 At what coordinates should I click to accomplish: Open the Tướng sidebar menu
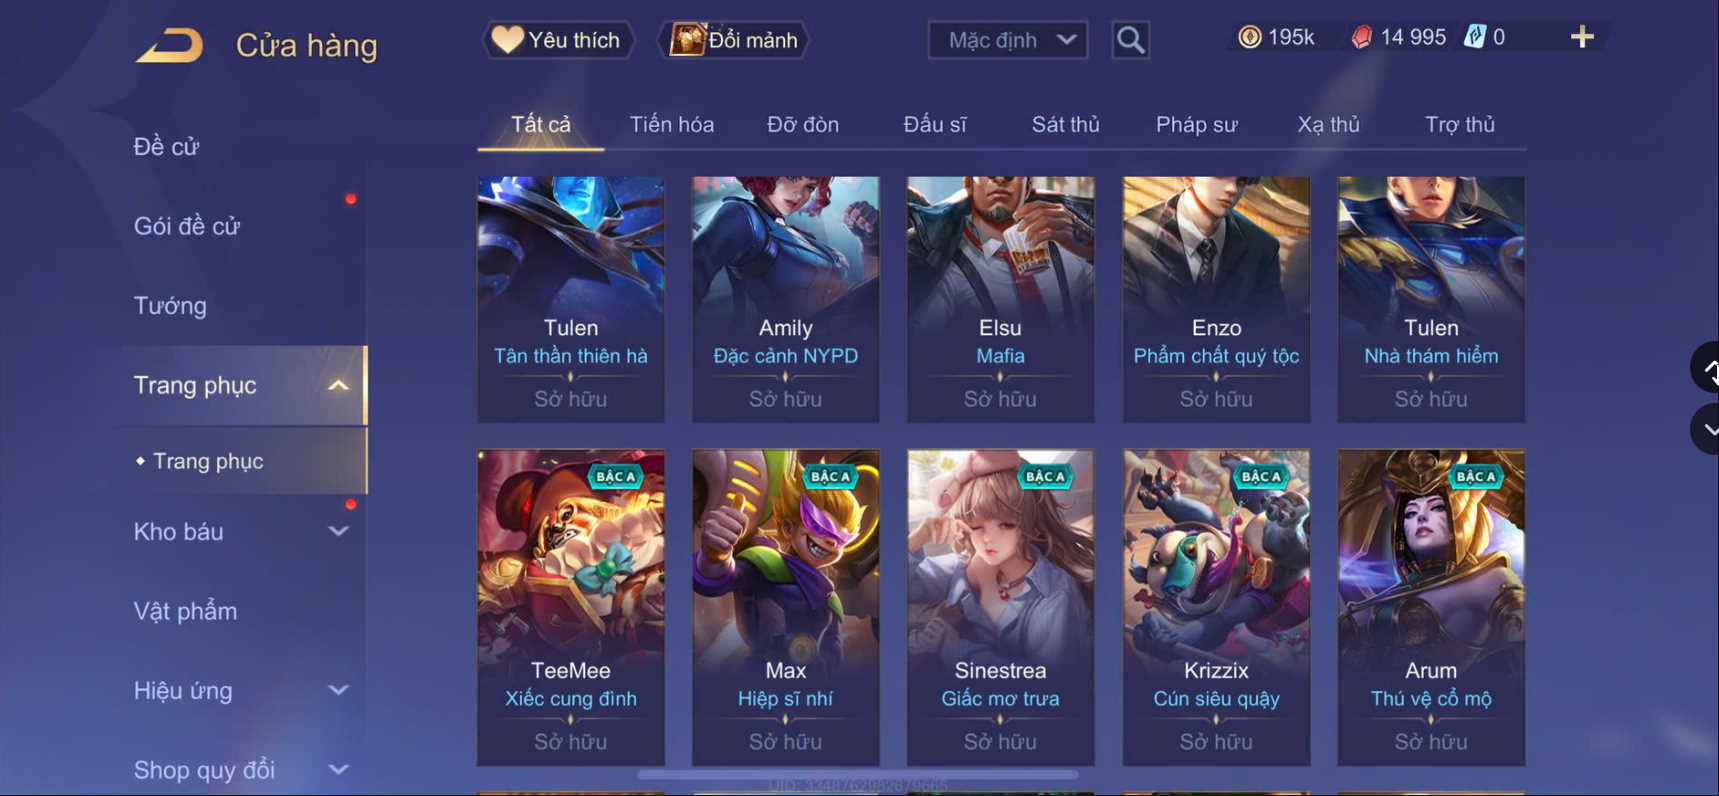click(170, 305)
